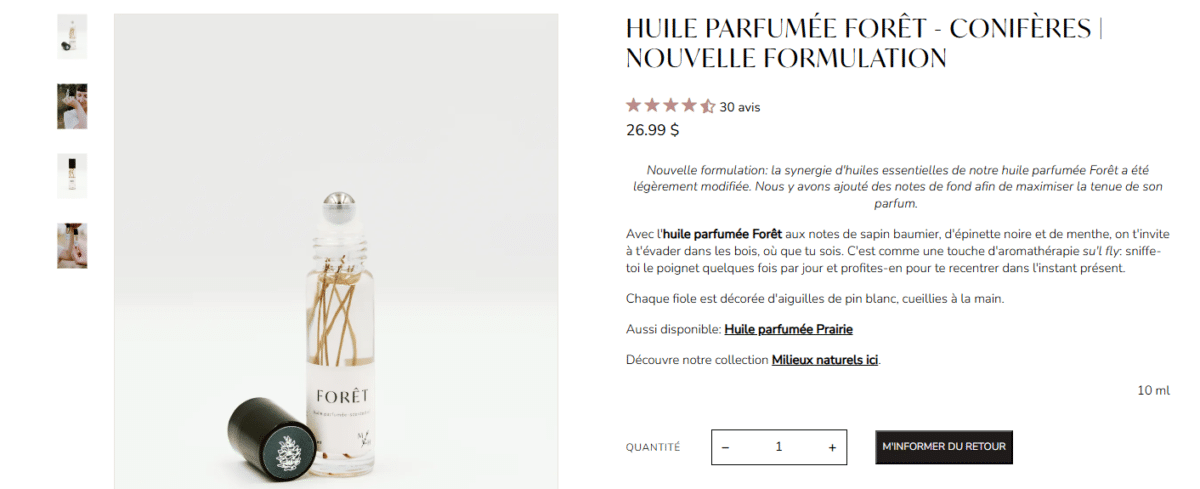This screenshot has height=489, width=1200.
Task: Click the main Forêt bottle product image
Action: click(x=336, y=251)
